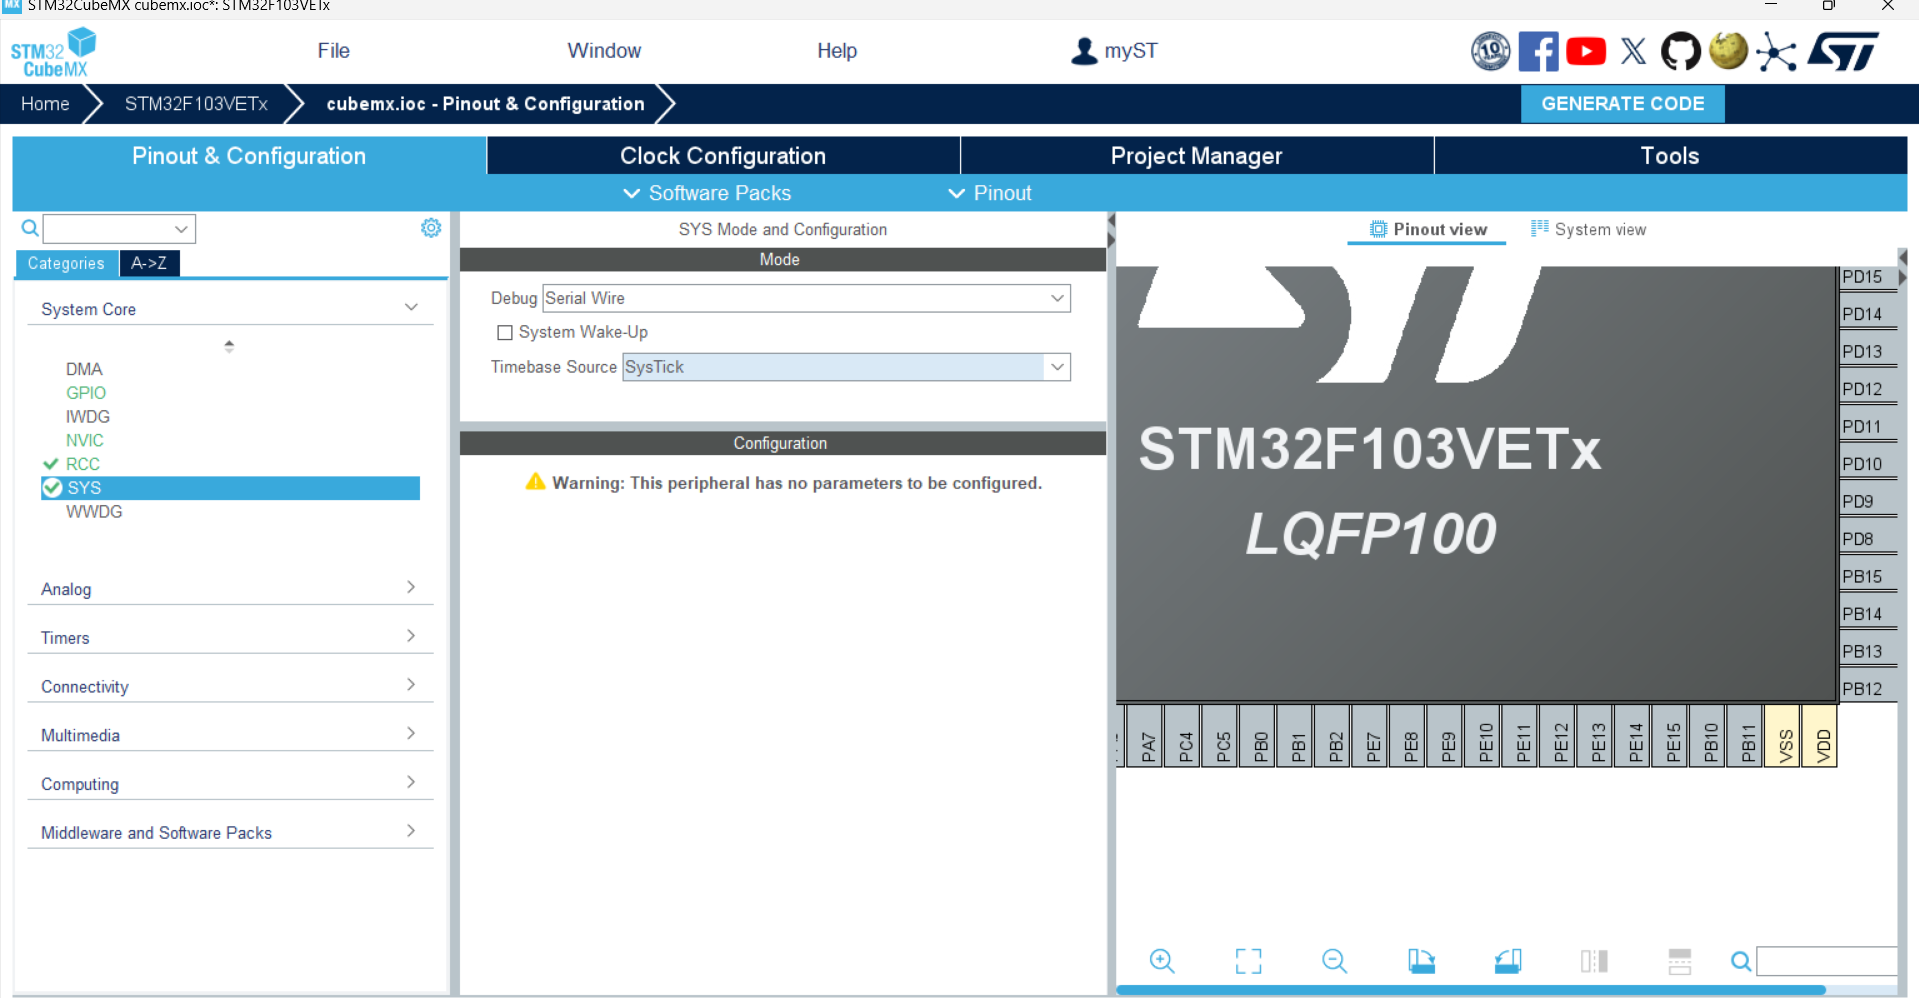
Task: Open the categories settings gear icon
Action: 431,228
